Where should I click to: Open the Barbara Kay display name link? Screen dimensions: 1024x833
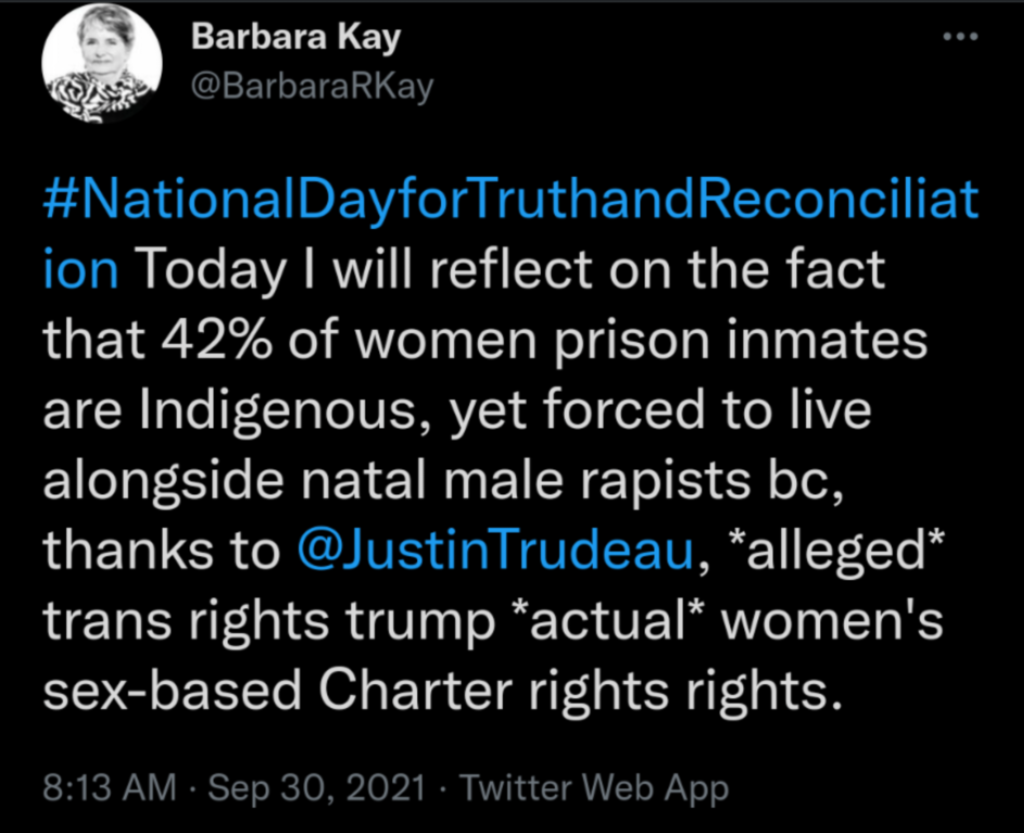tap(296, 37)
